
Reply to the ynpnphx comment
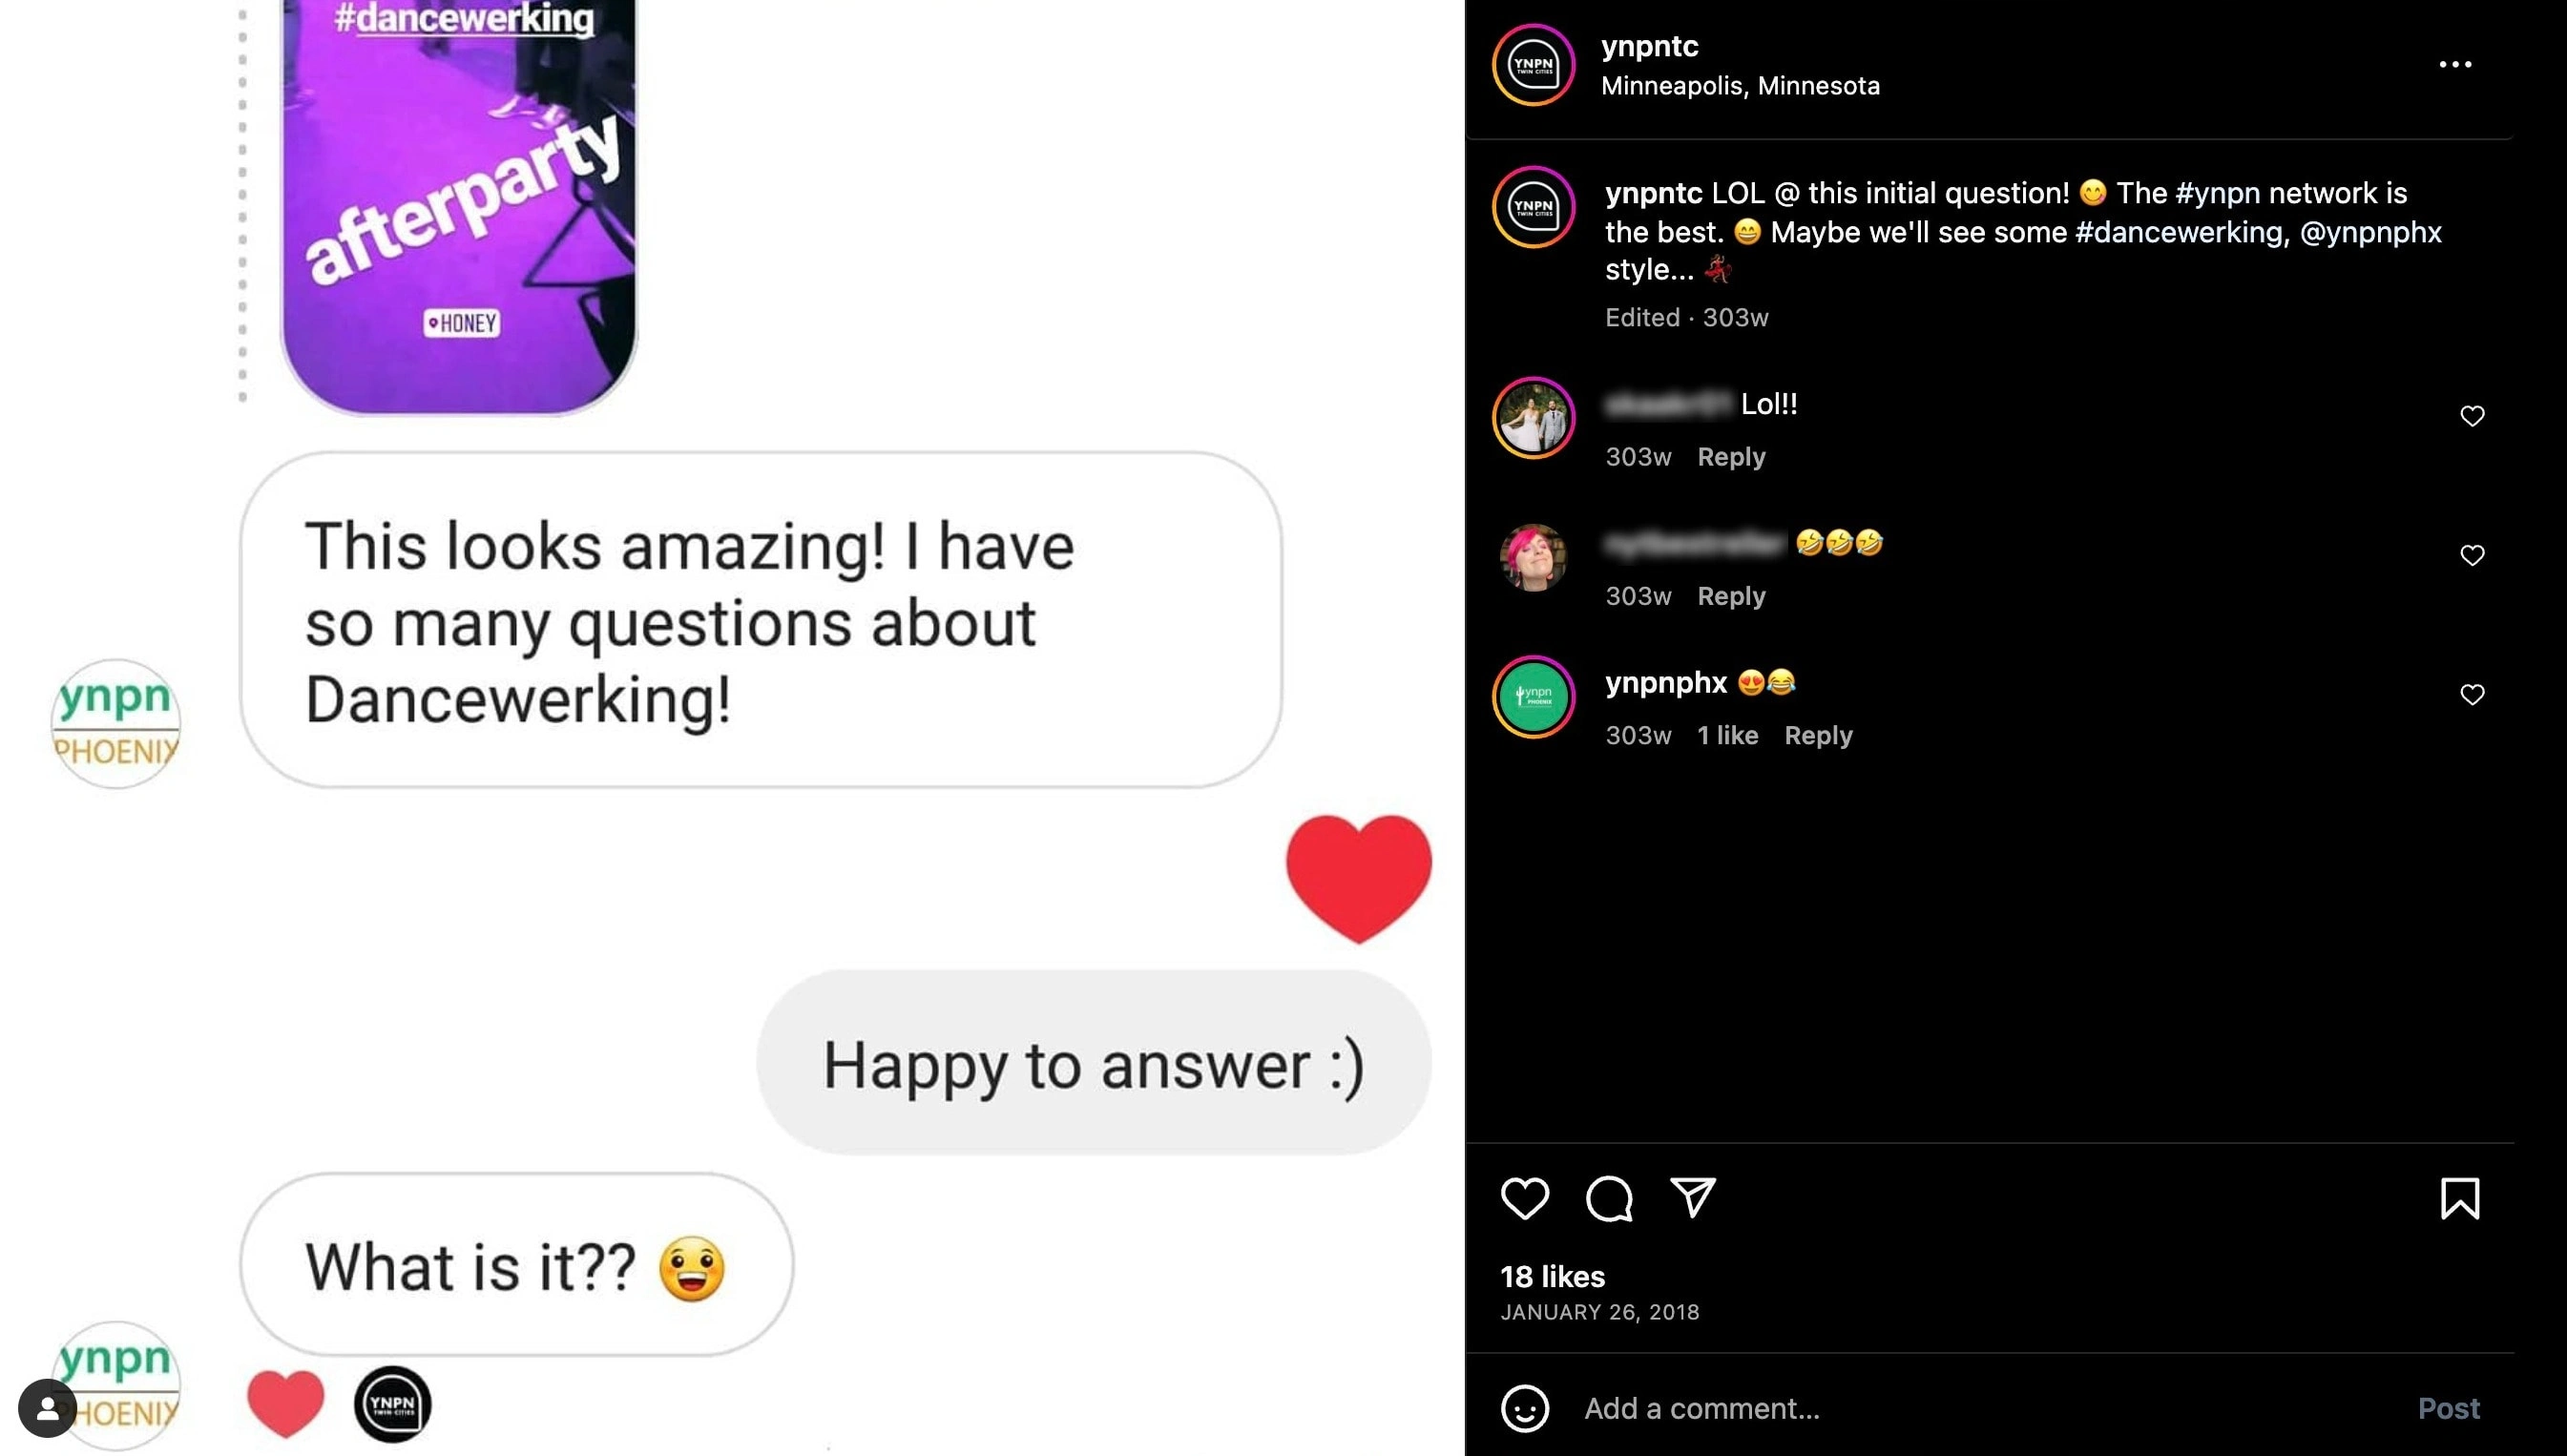pyautogui.click(x=1818, y=736)
